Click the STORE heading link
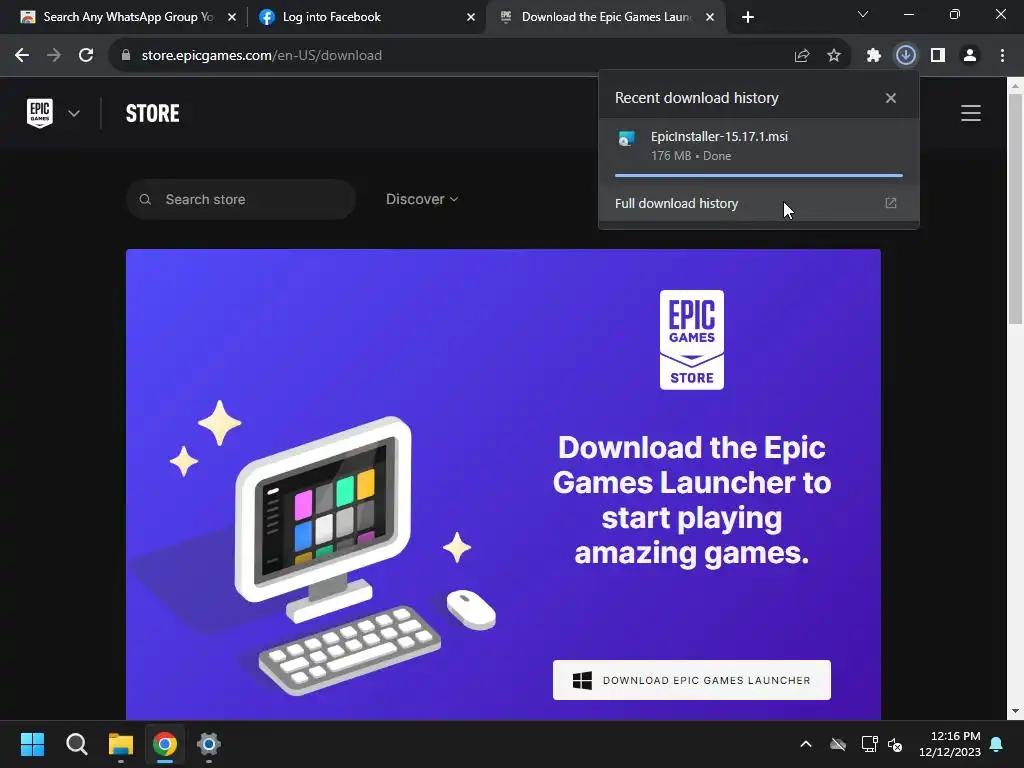Screen dimensions: 1024x768 pyautogui.click(x=153, y=114)
